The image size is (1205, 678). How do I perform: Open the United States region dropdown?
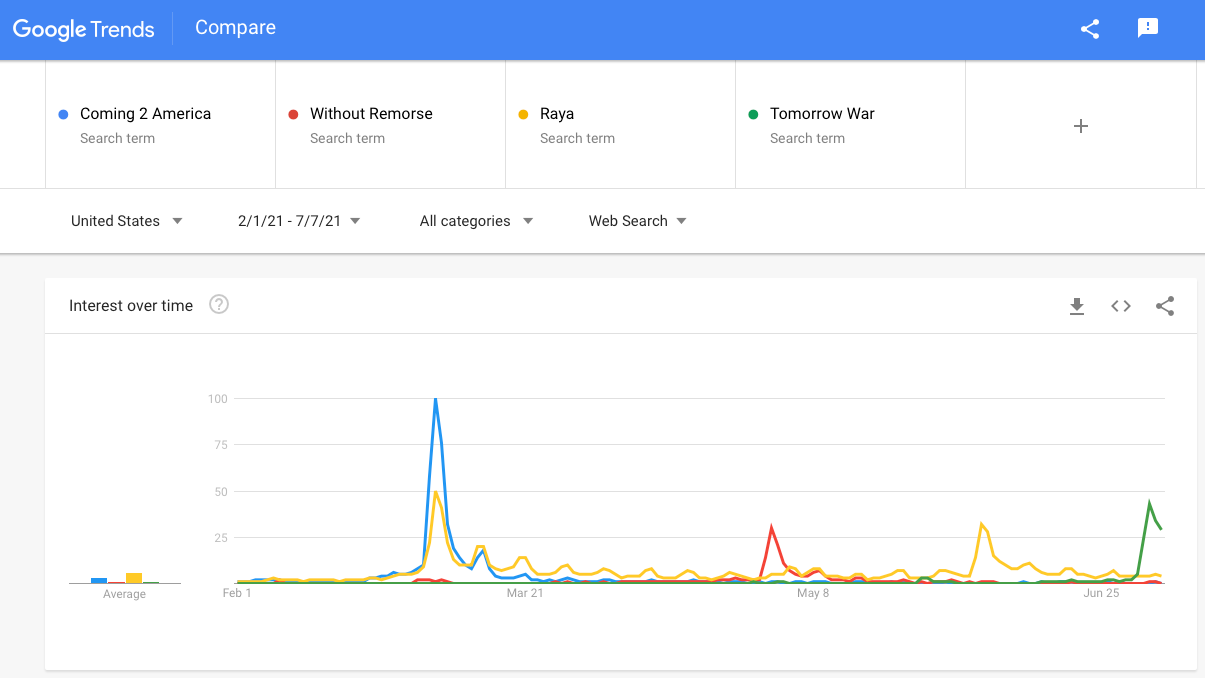pos(127,221)
